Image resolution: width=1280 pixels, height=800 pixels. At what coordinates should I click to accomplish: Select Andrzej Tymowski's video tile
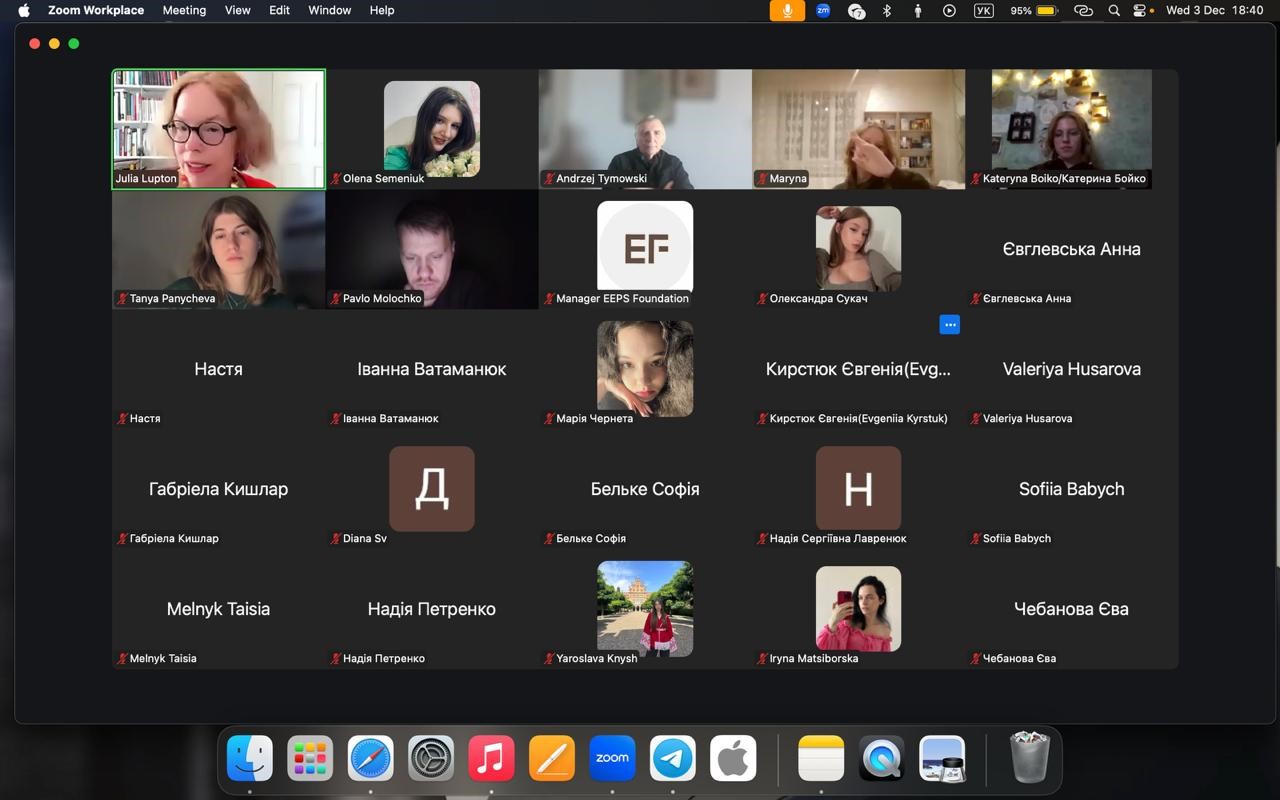(645, 129)
